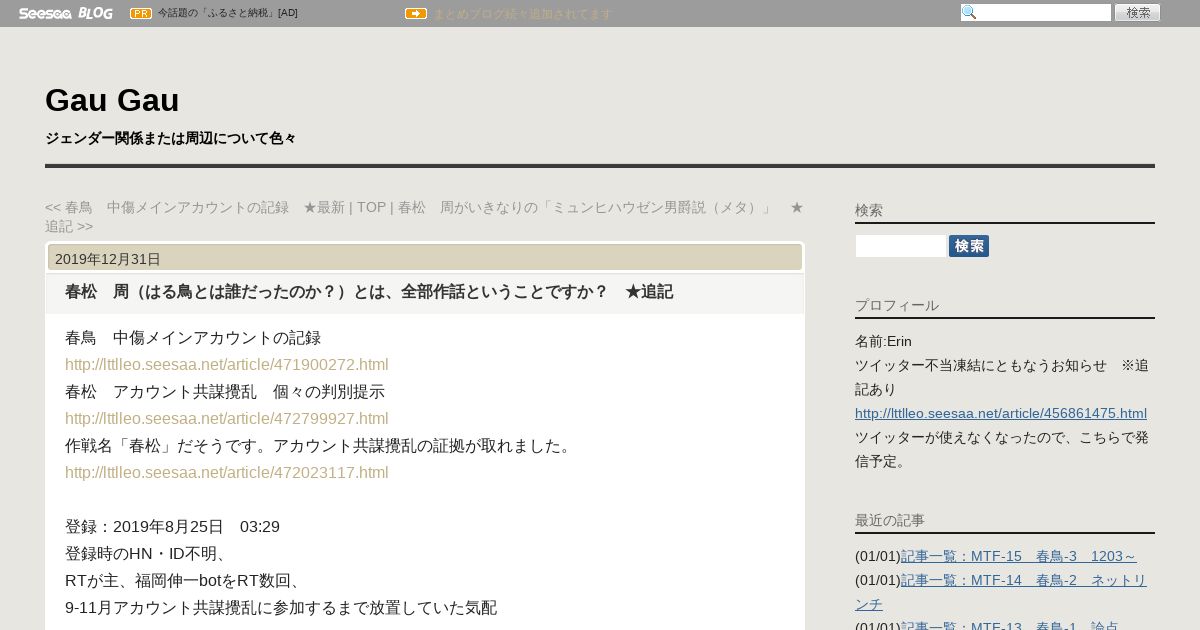The width and height of the screenshot is (1200, 630).
Task: Click the blue sidebar 検索 button
Action: [x=969, y=246]
